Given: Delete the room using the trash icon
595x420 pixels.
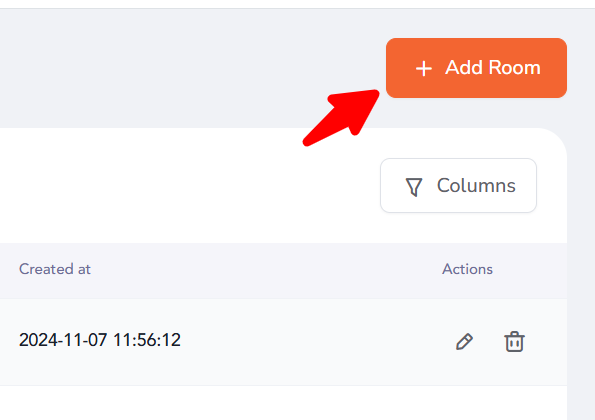Looking at the screenshot, I should 514,342.
